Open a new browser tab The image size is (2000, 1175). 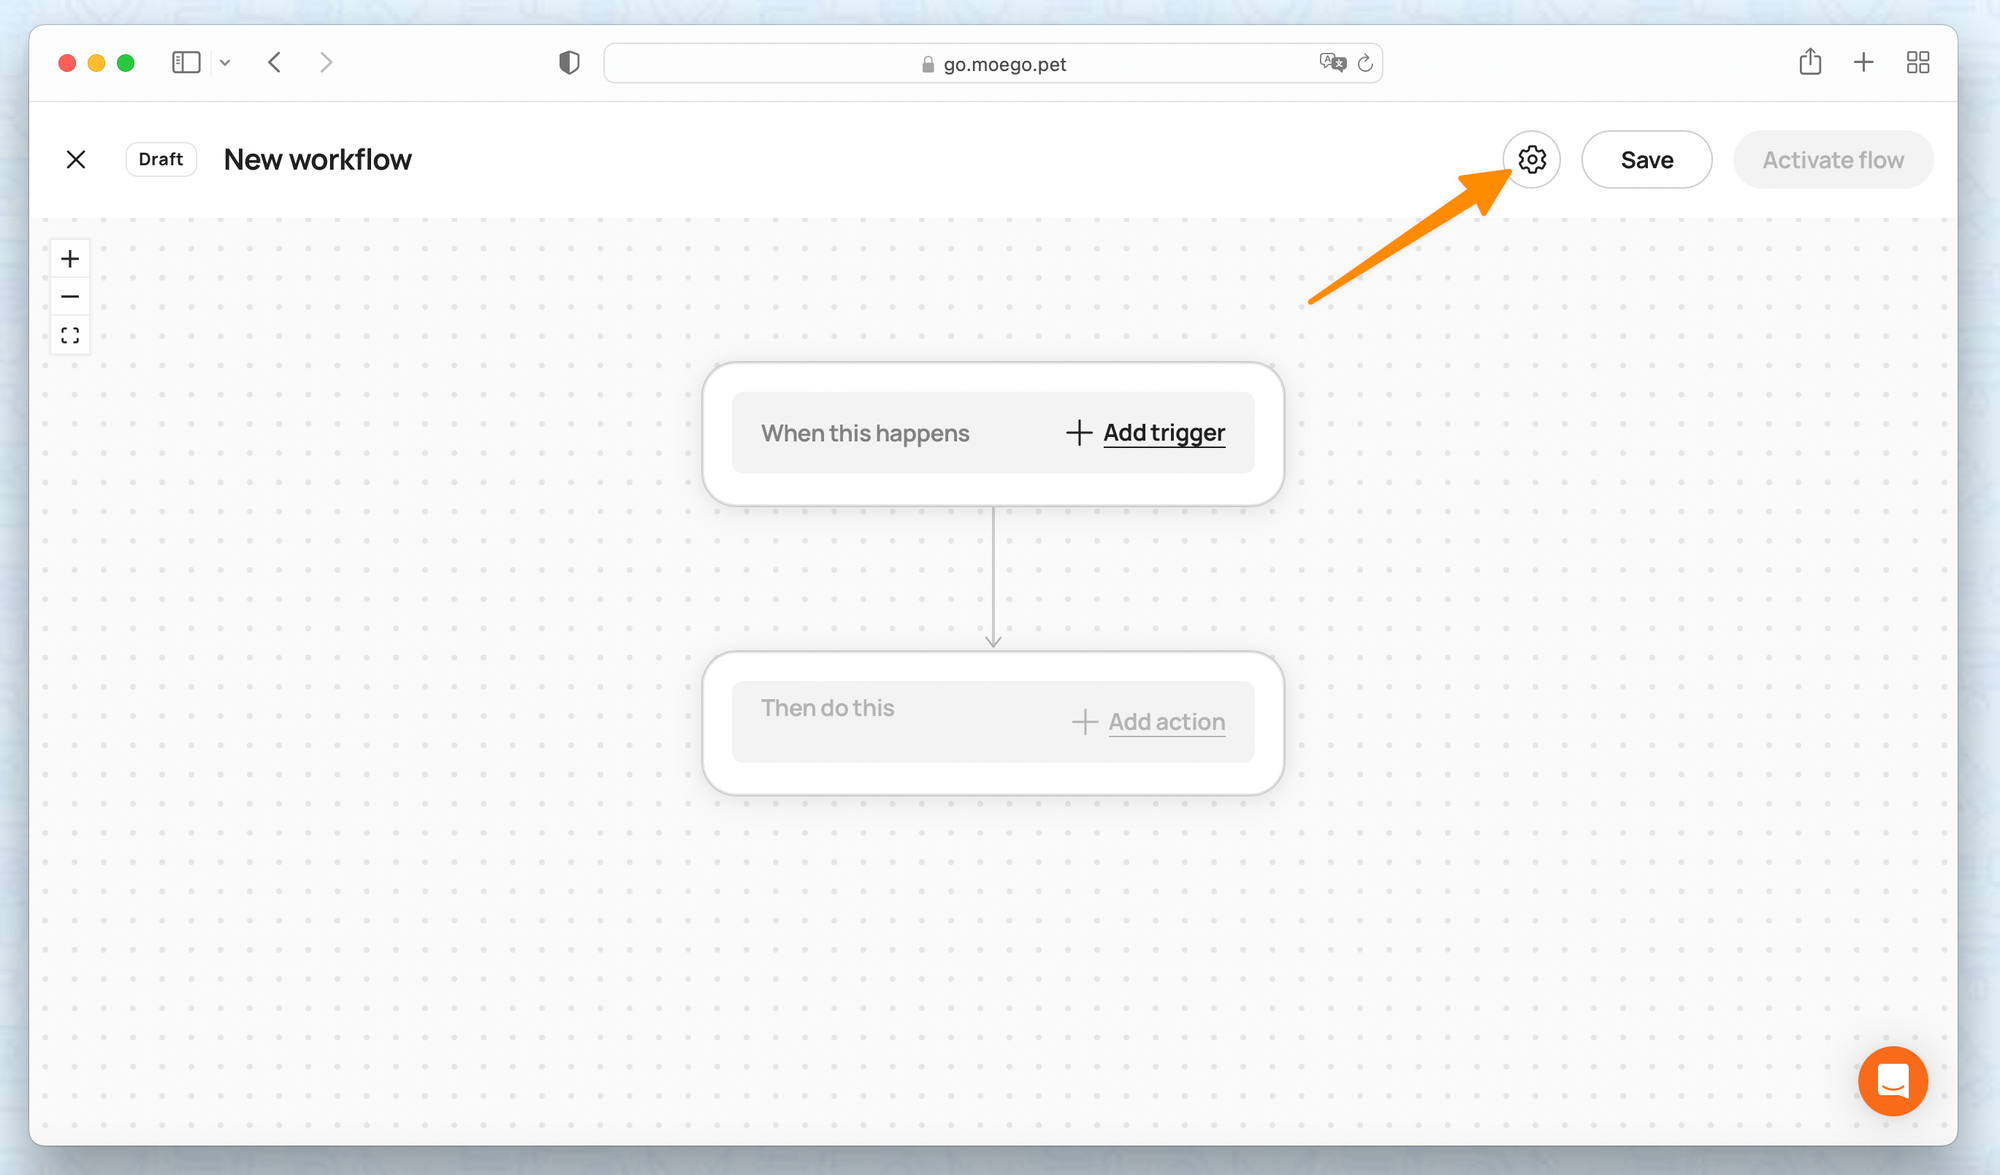click(x=1863, y=63)
